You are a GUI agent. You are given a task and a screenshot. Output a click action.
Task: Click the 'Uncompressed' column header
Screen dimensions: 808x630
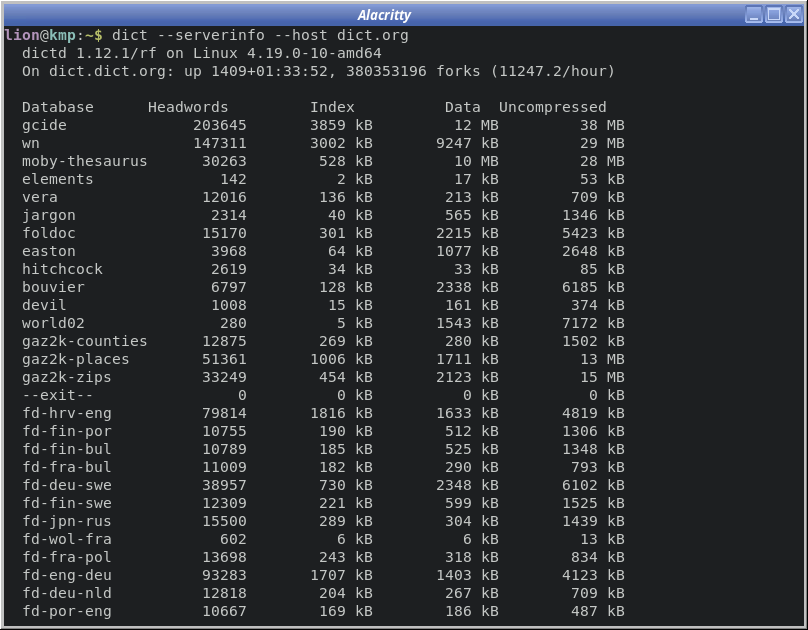tap(552, 107)
